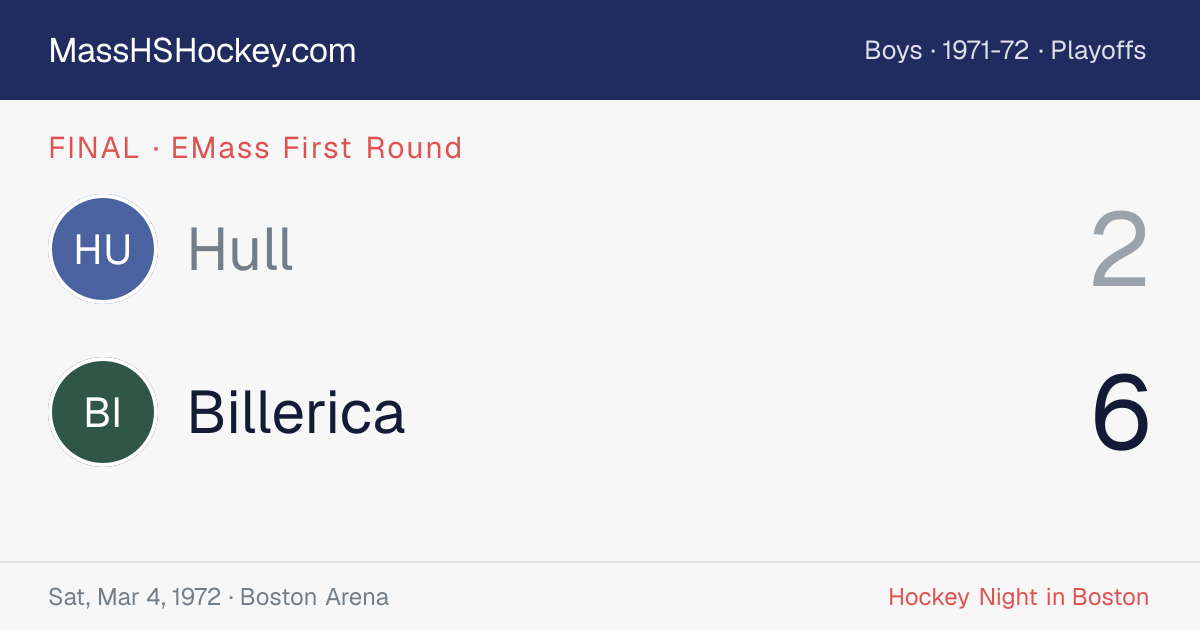Click the Boys label in header
The height and width of the screenshot is (630, 1200).
coord(893,51)
